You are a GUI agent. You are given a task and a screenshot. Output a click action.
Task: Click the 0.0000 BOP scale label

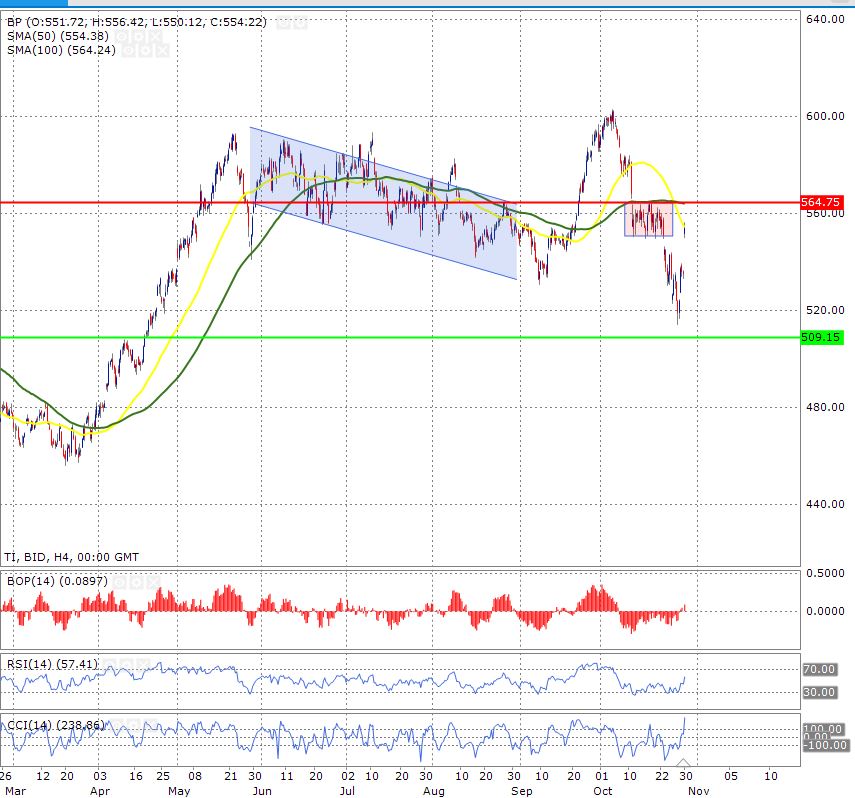pos(825,611)
